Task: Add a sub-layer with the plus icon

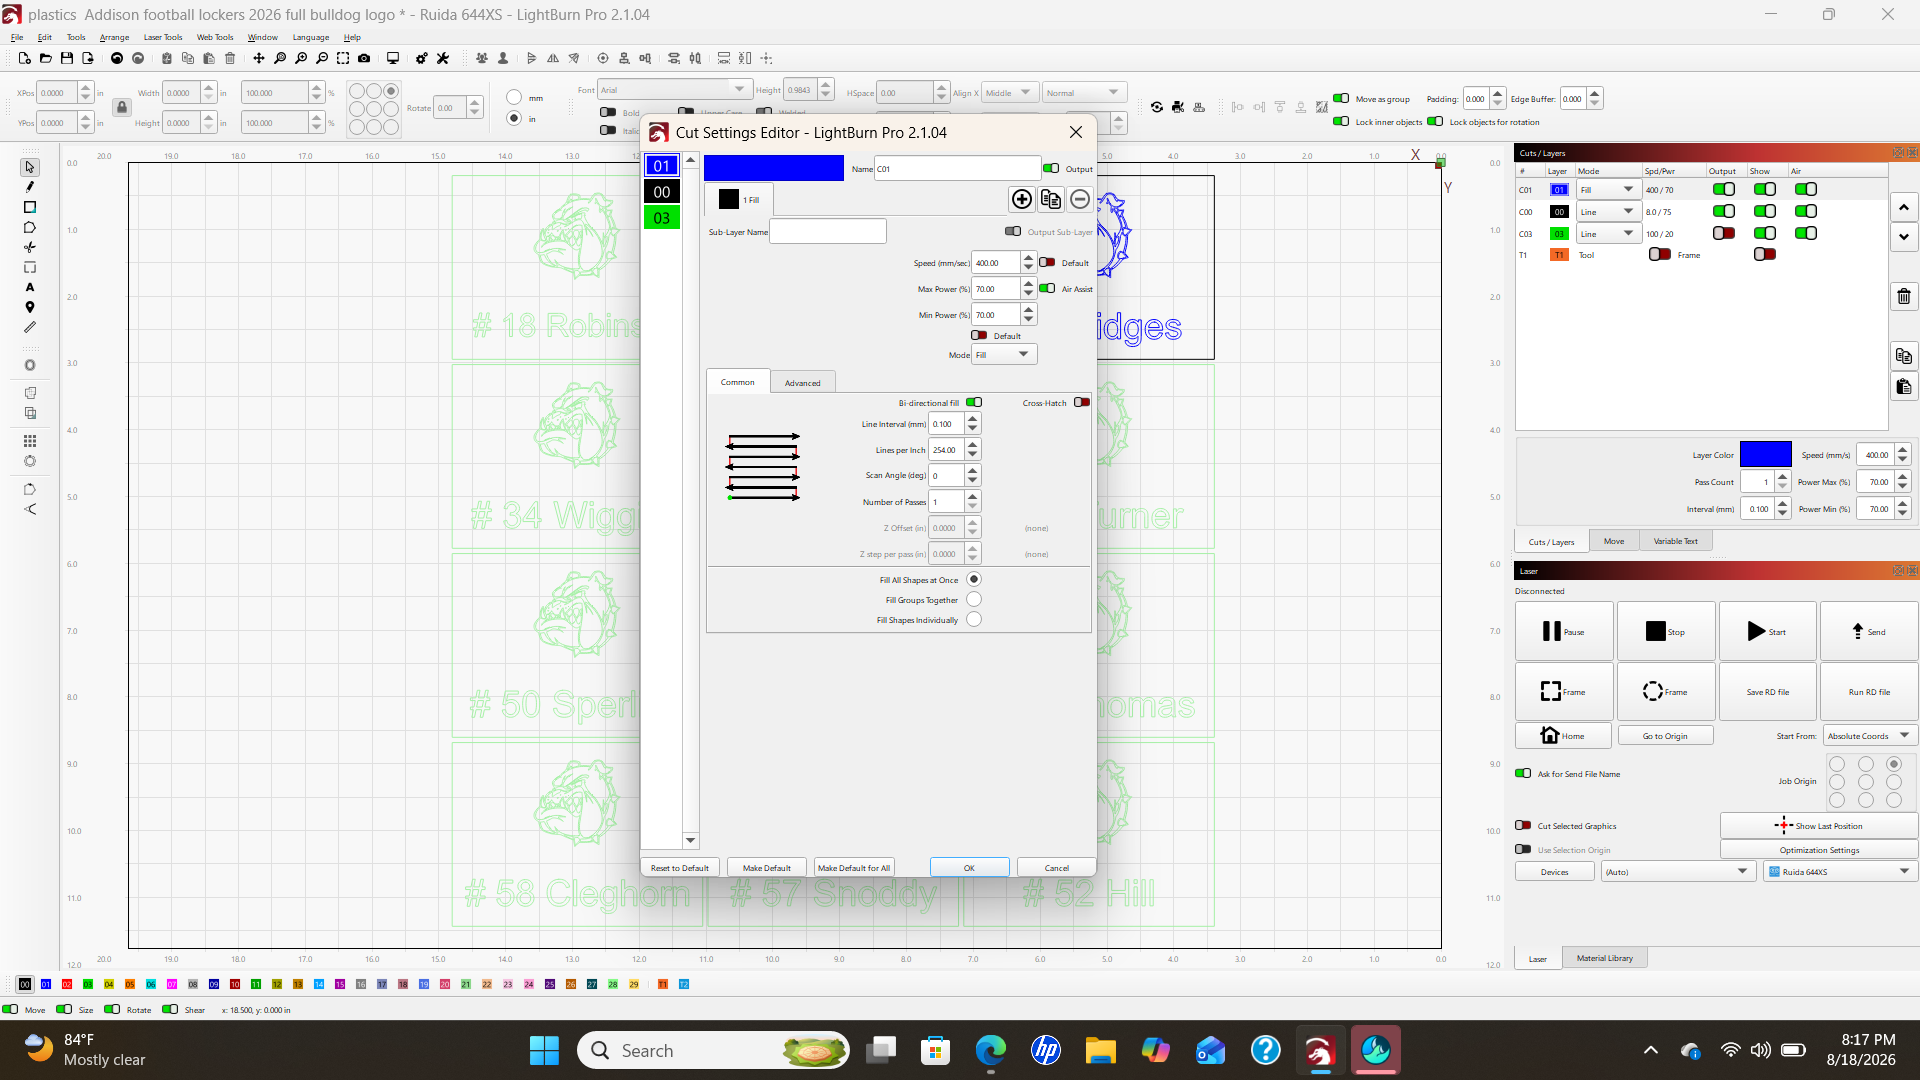Action: (1022, 199)
